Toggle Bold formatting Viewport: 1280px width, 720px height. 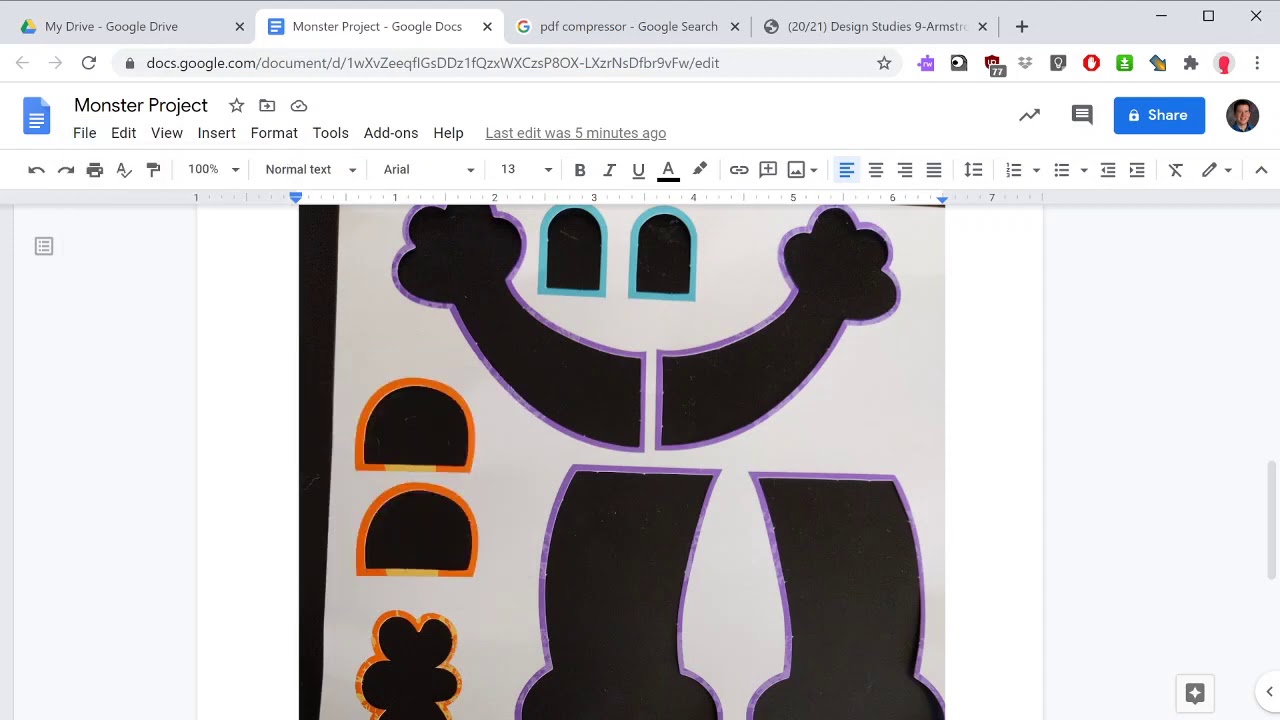pos(580,170)
